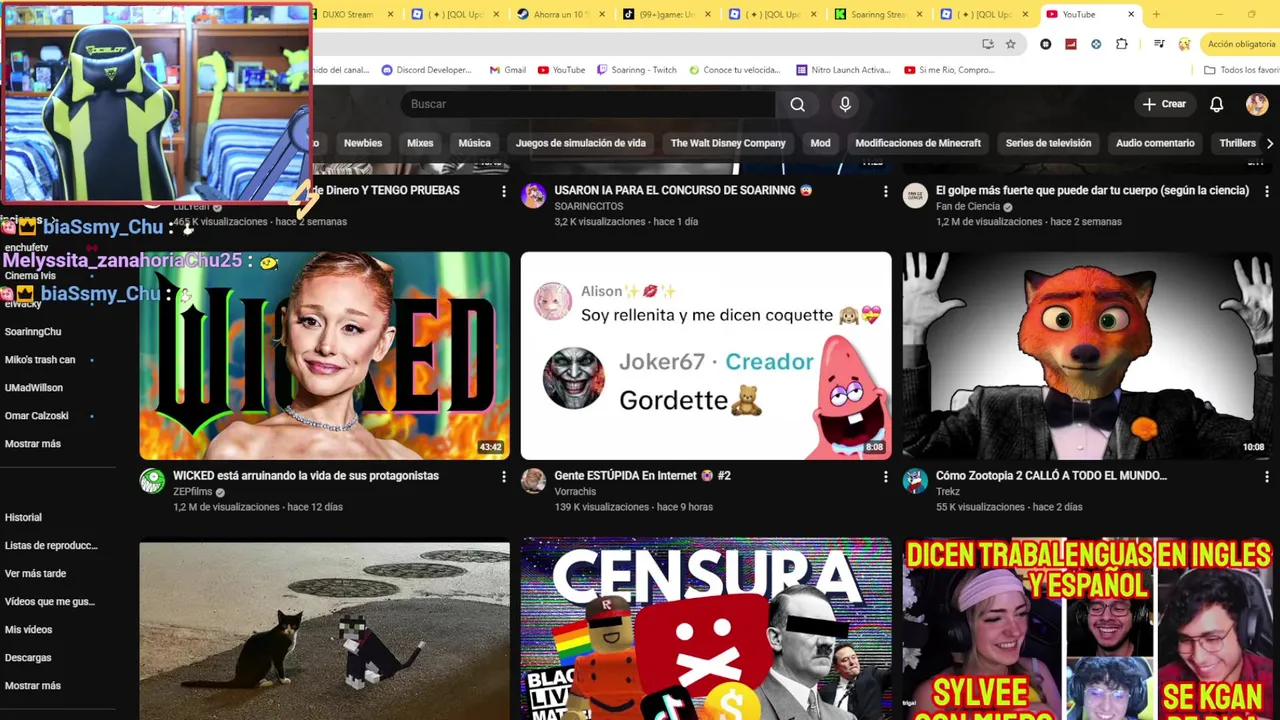Open options for El golpe más fuerte video
This screenshot has width=1280, height=720.
[1267, 191]
